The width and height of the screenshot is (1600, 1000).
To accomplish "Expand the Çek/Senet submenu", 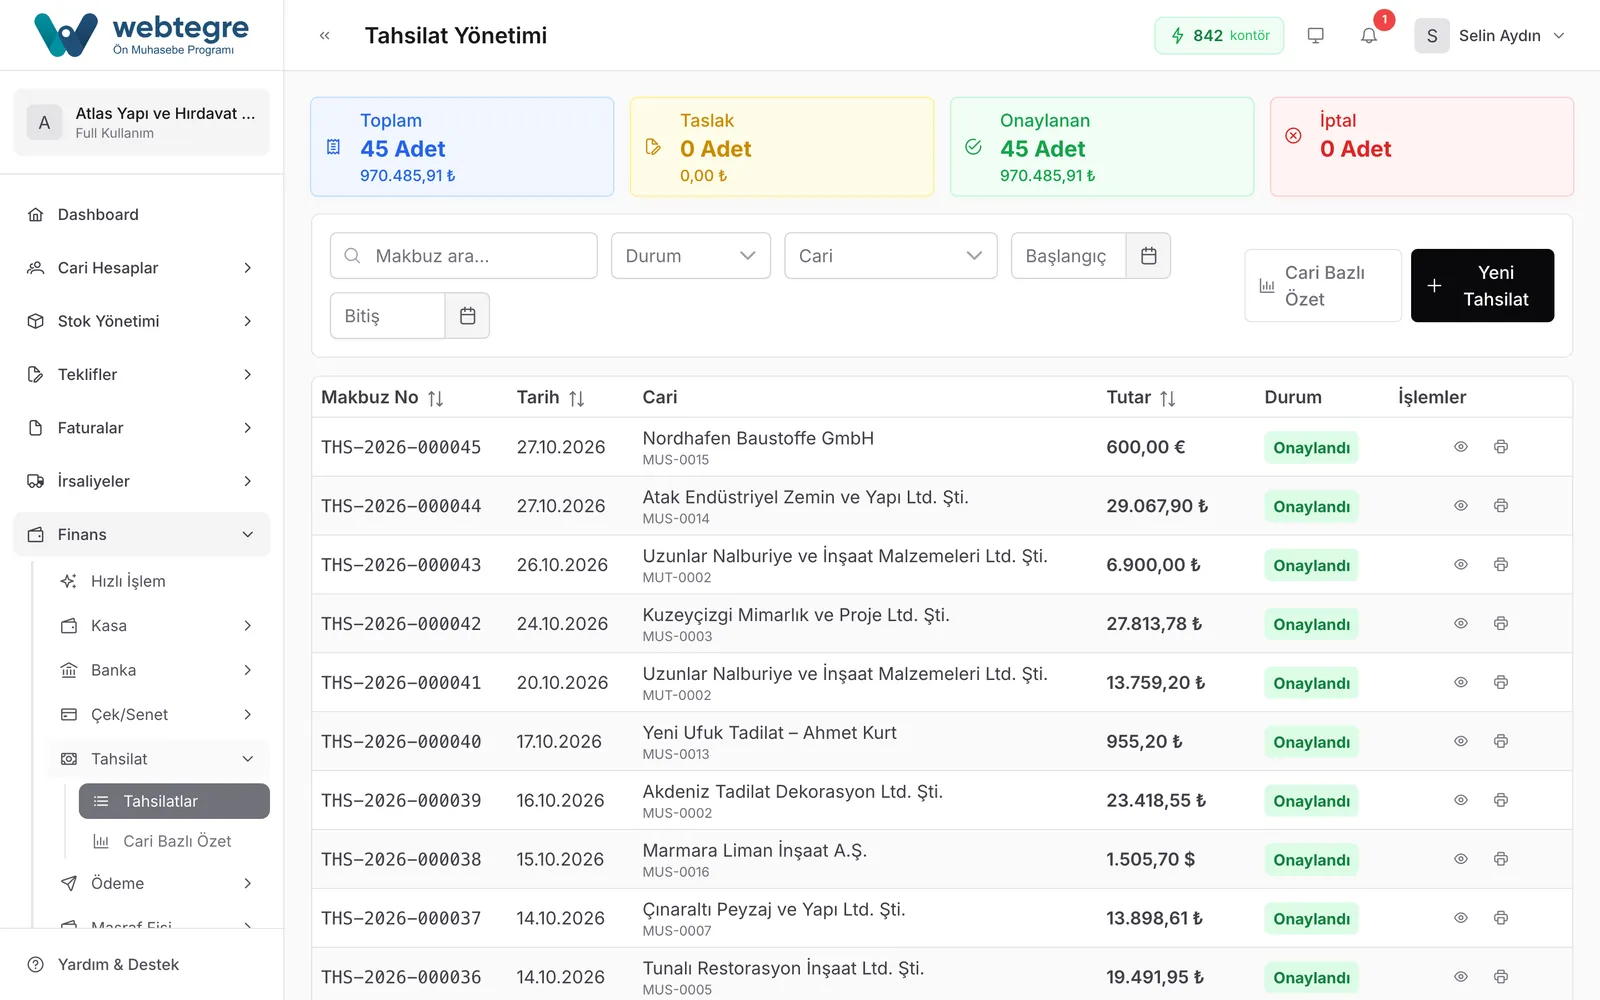I will [x=158, y=715].
